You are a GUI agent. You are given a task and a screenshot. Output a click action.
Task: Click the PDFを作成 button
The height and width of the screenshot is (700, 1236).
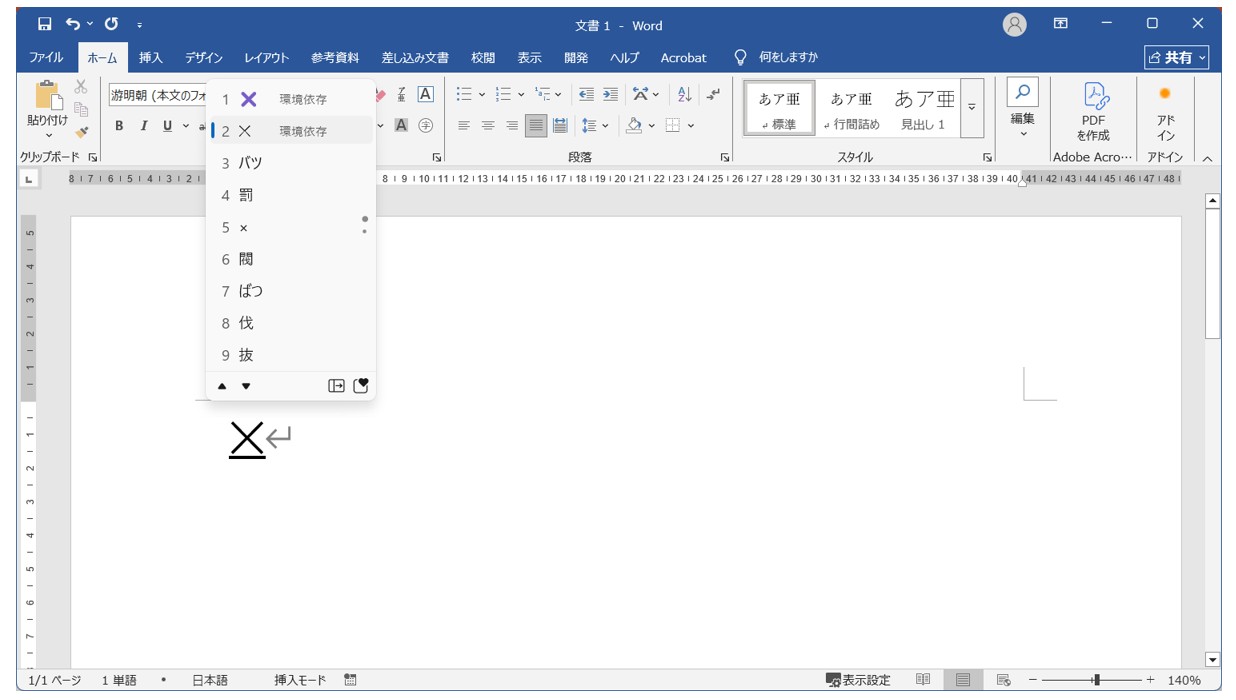click(1093, 111)
